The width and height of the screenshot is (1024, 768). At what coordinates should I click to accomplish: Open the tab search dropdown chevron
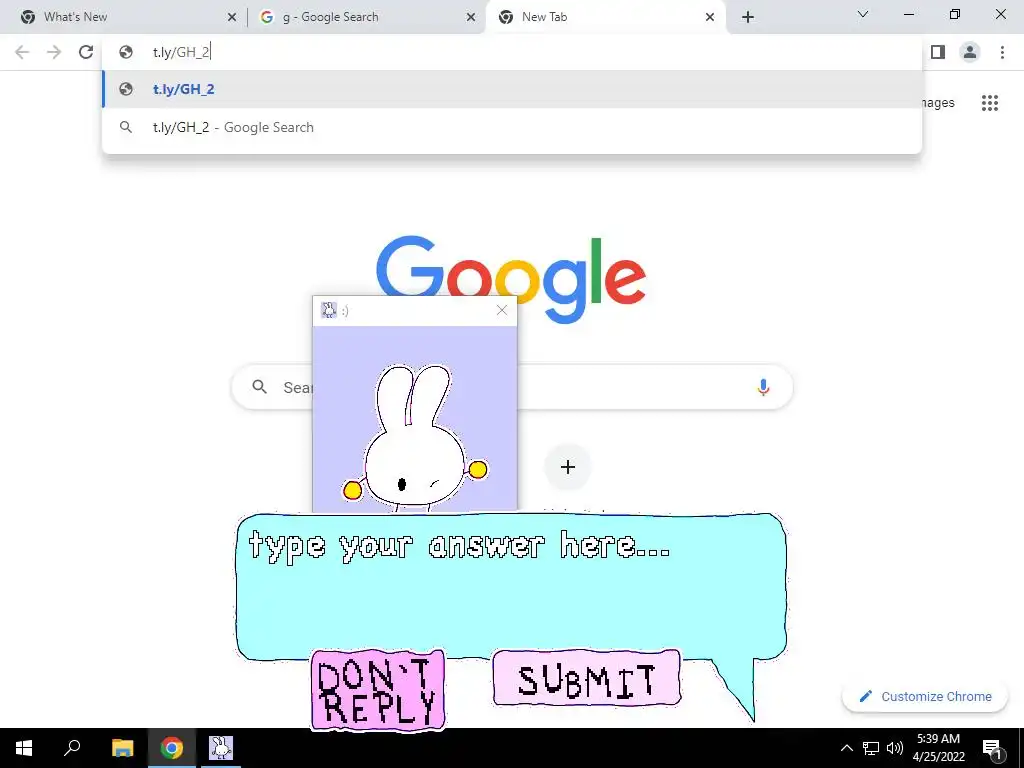[863, 14]
